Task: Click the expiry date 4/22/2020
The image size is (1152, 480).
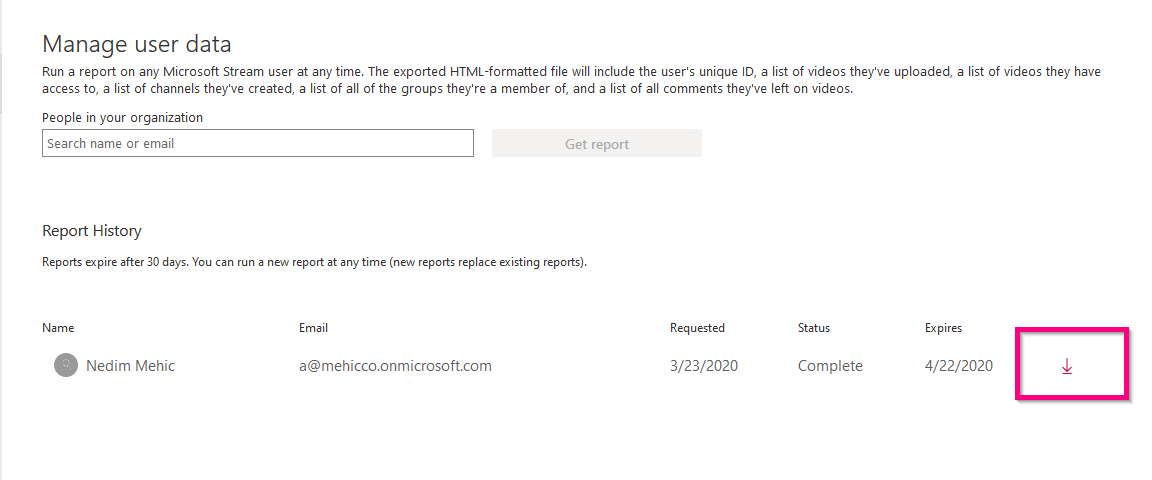Action: [x=958, y=366]
